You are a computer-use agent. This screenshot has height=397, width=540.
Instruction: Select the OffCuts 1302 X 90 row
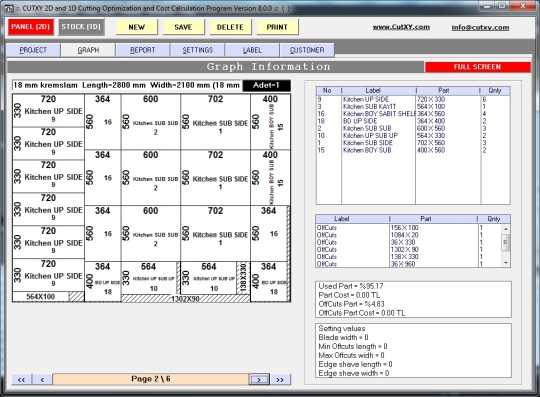point(409,250)
